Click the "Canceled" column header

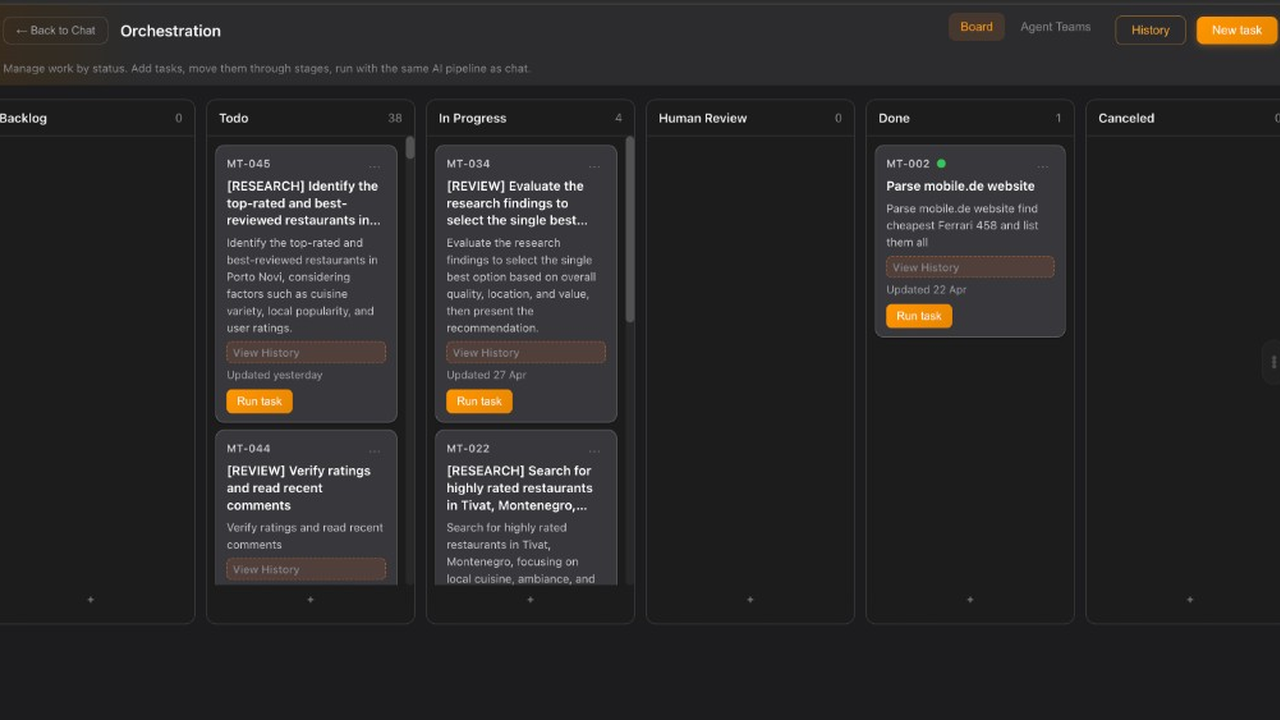click(1126, 118)
